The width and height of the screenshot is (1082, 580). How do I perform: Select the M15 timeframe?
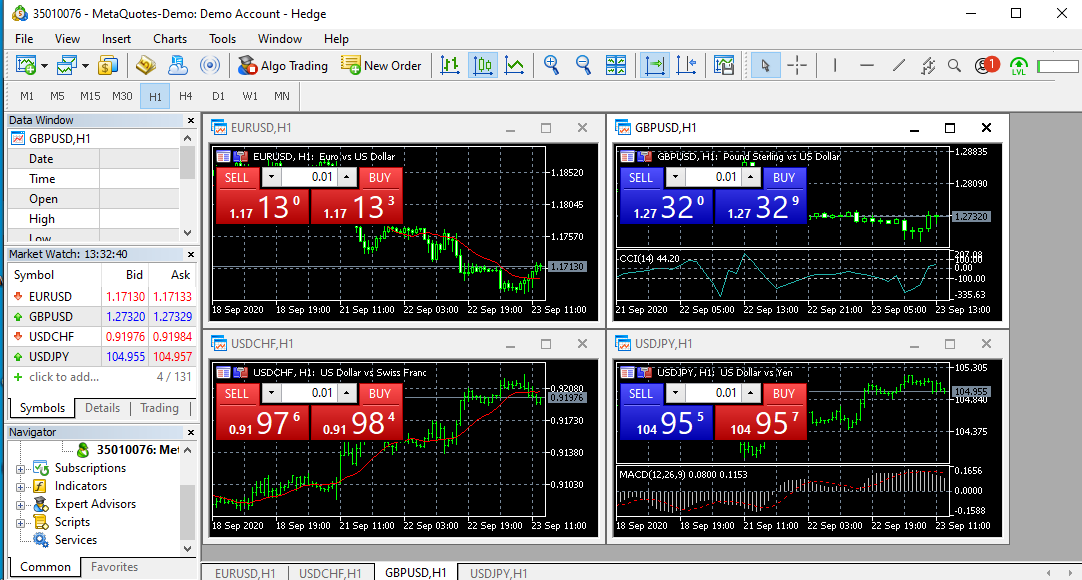[x=90, y=96]
